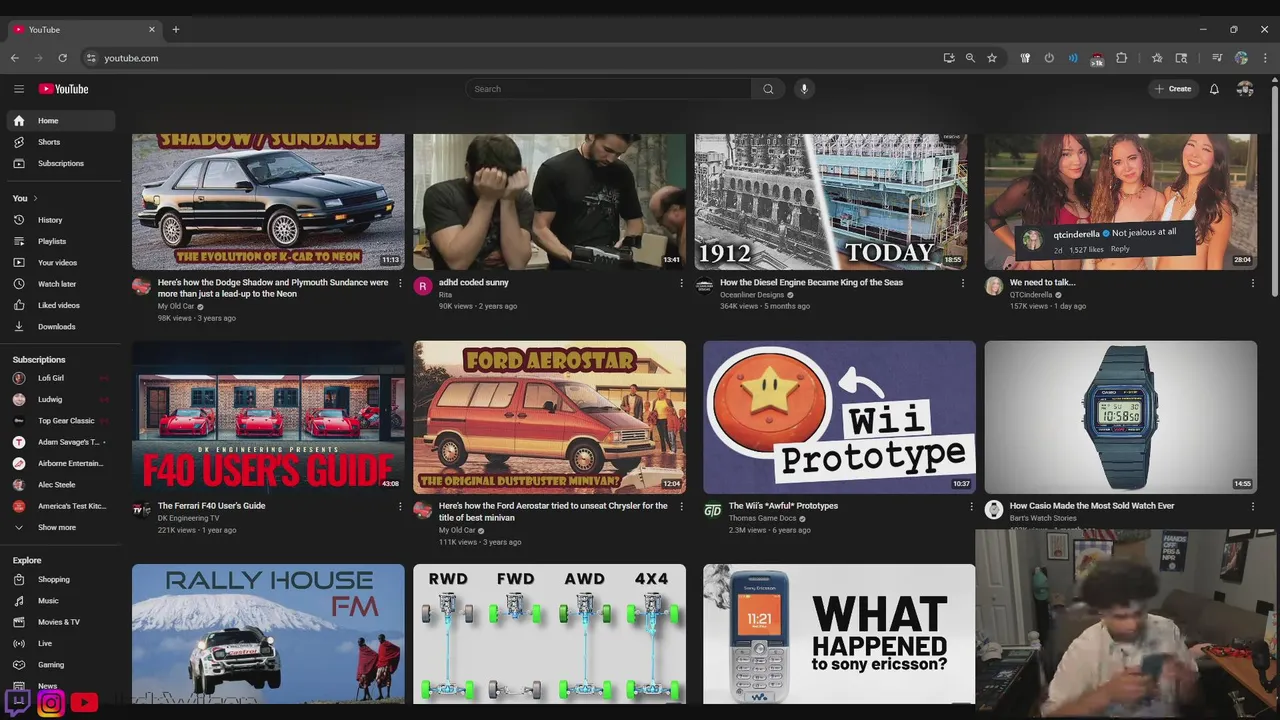Open Subscriptions in the sidebar
This screenshot has height=720, width=1280.
[x=60, y=163]
